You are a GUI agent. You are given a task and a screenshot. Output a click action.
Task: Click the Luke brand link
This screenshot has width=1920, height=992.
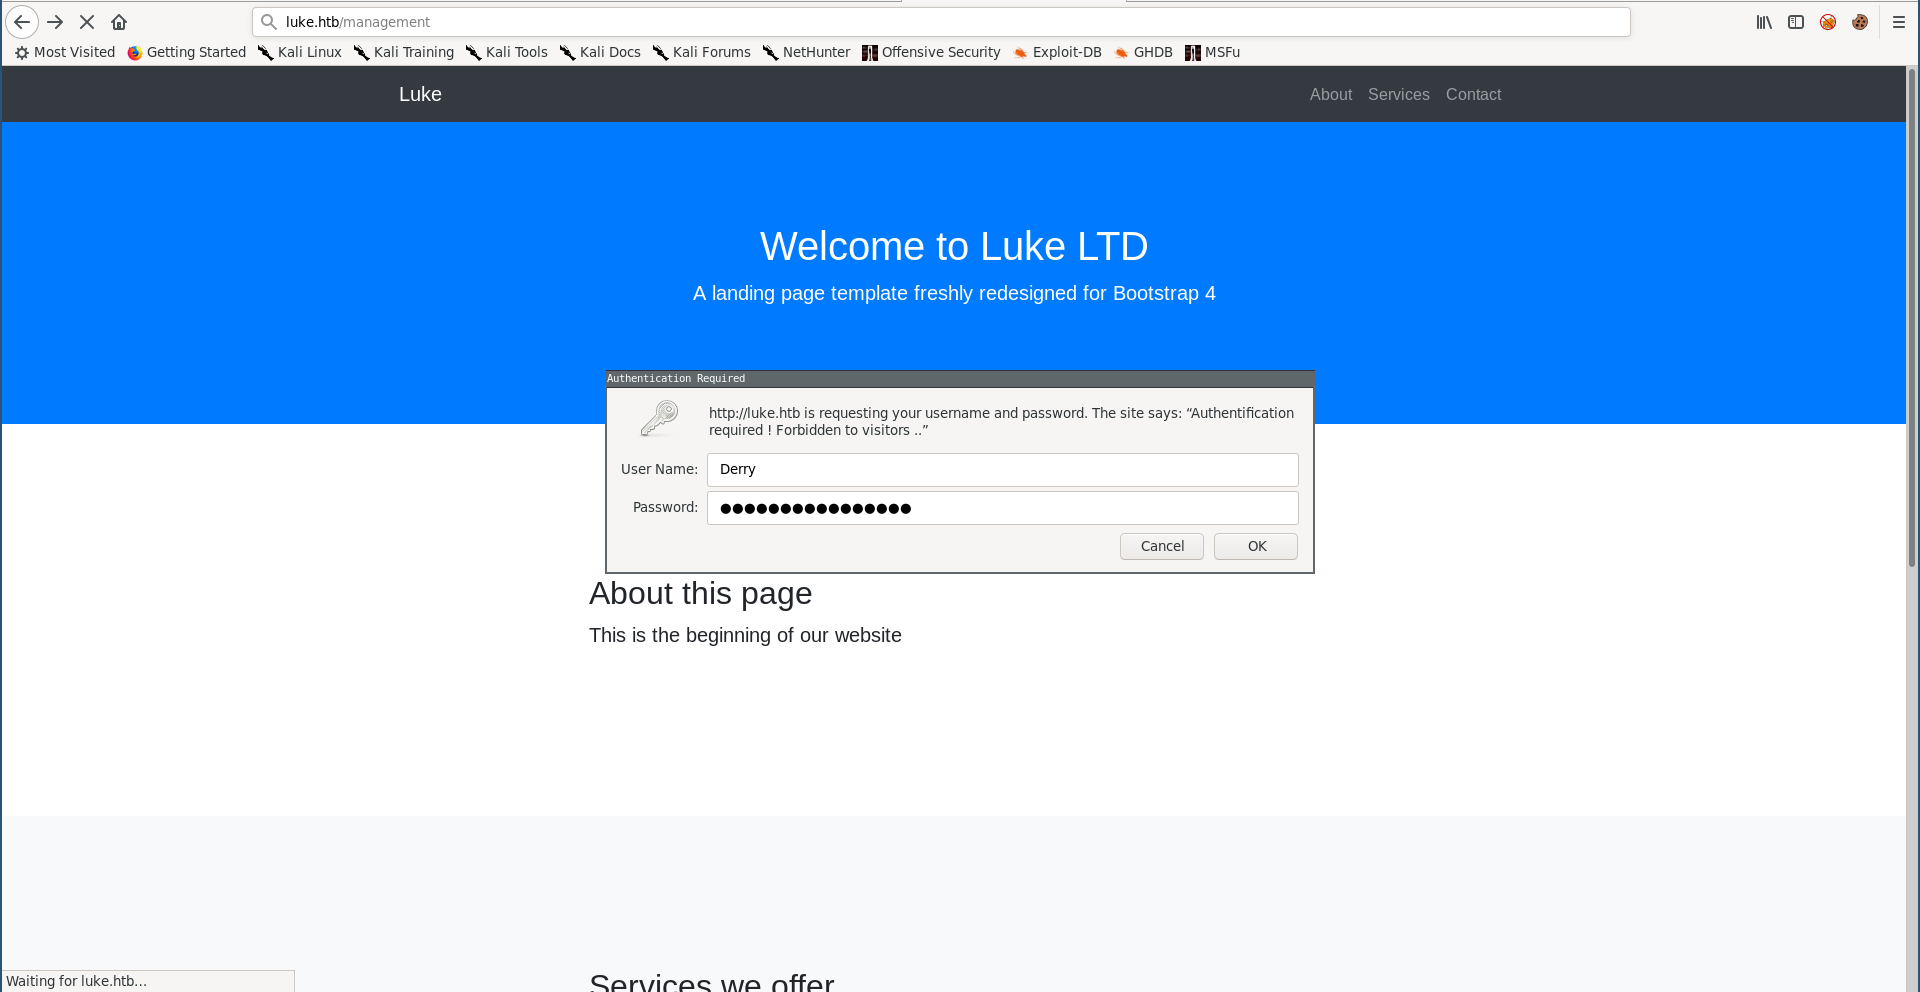(x=420, y=94)
